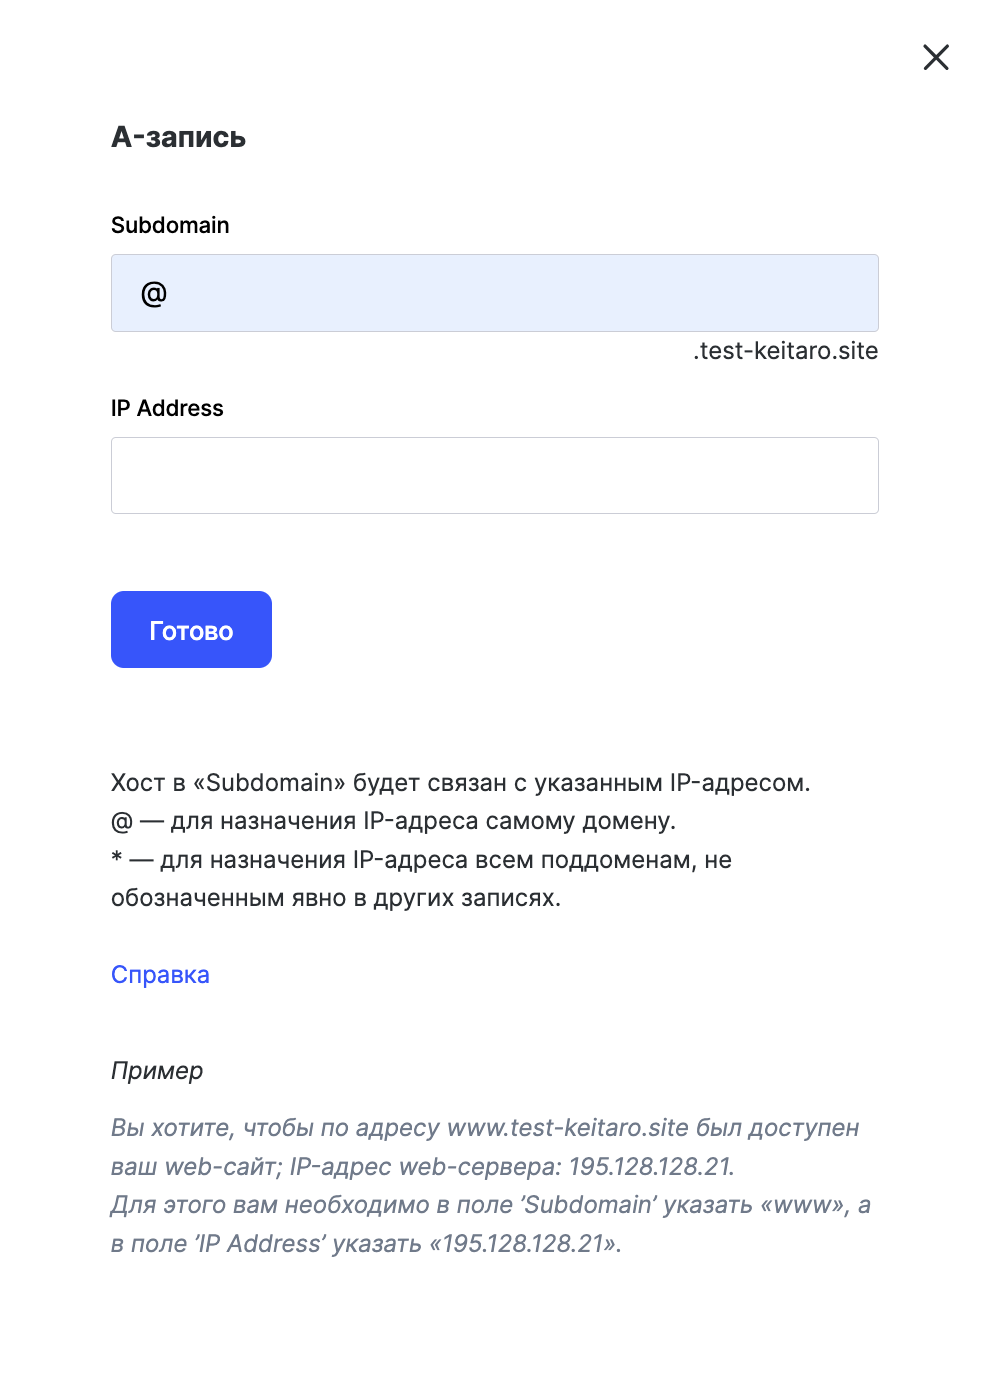Click the example line mentioning www.test-keitaro.site
This screenshot has width=992, height=1384.
pos(485,1128)
